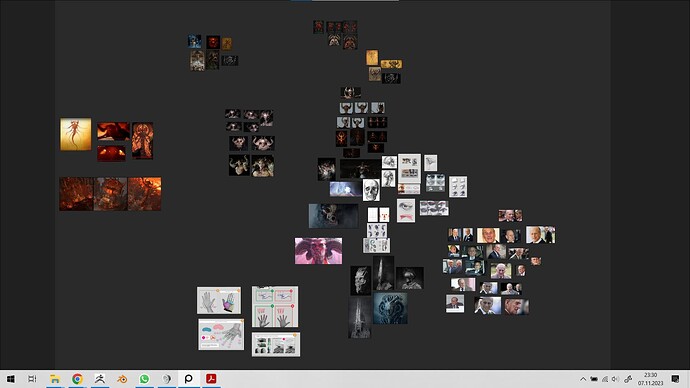This screenshot has width=690, height=388.
Task: Select the pink horned demon image
Action: point(319,251)
